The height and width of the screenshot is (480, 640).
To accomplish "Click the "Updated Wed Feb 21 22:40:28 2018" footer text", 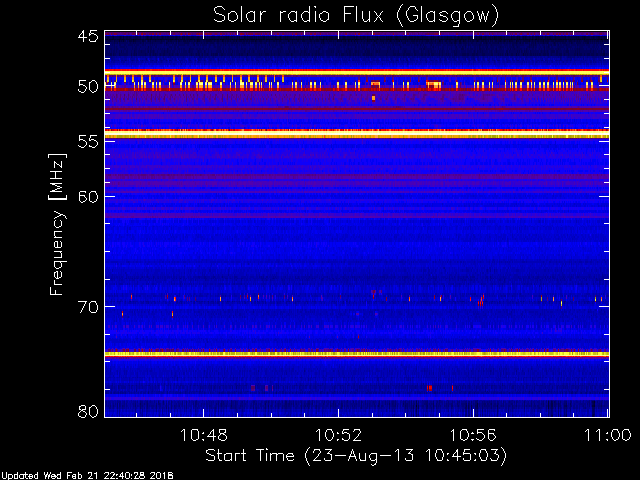I will [87, 476].
